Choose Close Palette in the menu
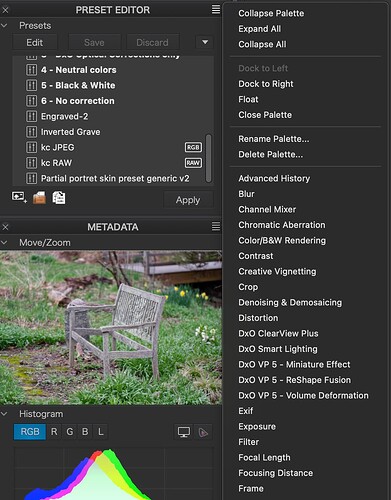This screenshot has height=500, width=391. click(265, 115)
